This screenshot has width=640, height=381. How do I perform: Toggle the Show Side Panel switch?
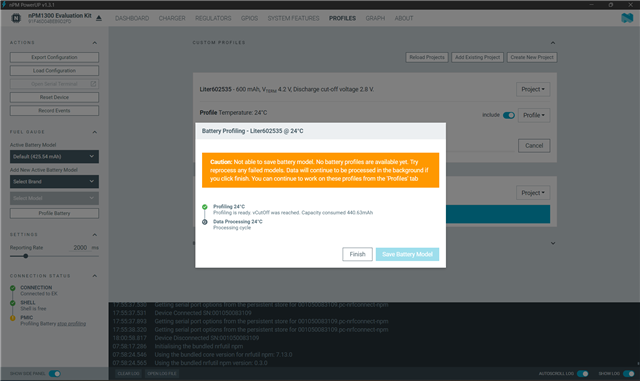pyautogui.click(x=55, y=373)
